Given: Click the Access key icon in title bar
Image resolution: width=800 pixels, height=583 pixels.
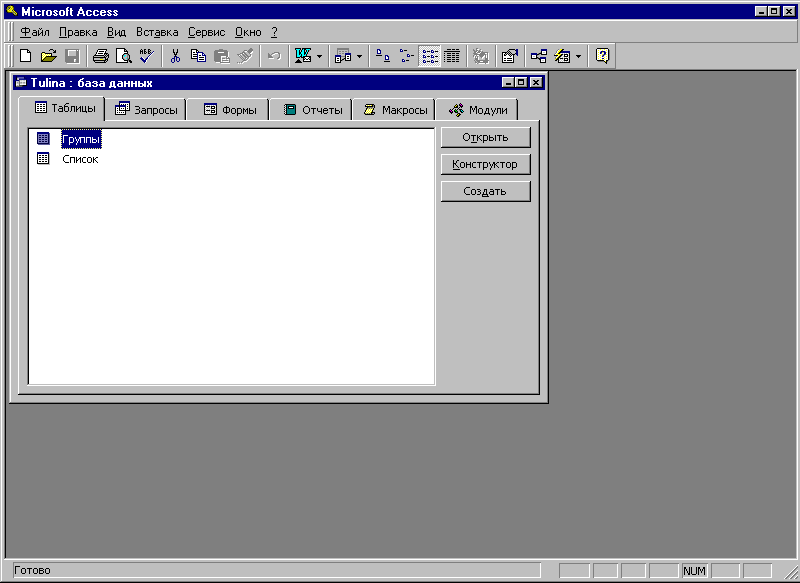Looking at the screenshot, I should 12,11.
